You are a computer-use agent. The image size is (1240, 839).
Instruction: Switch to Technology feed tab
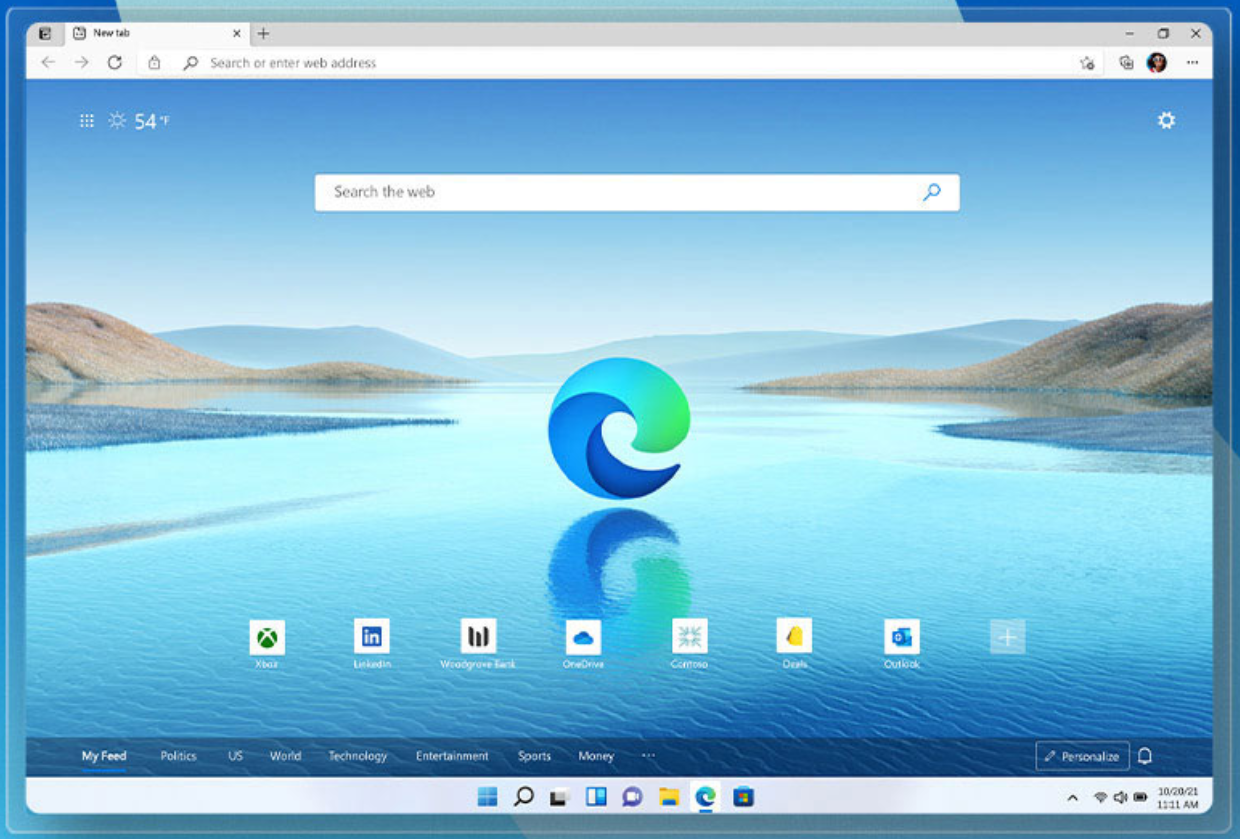pos(358,756)
